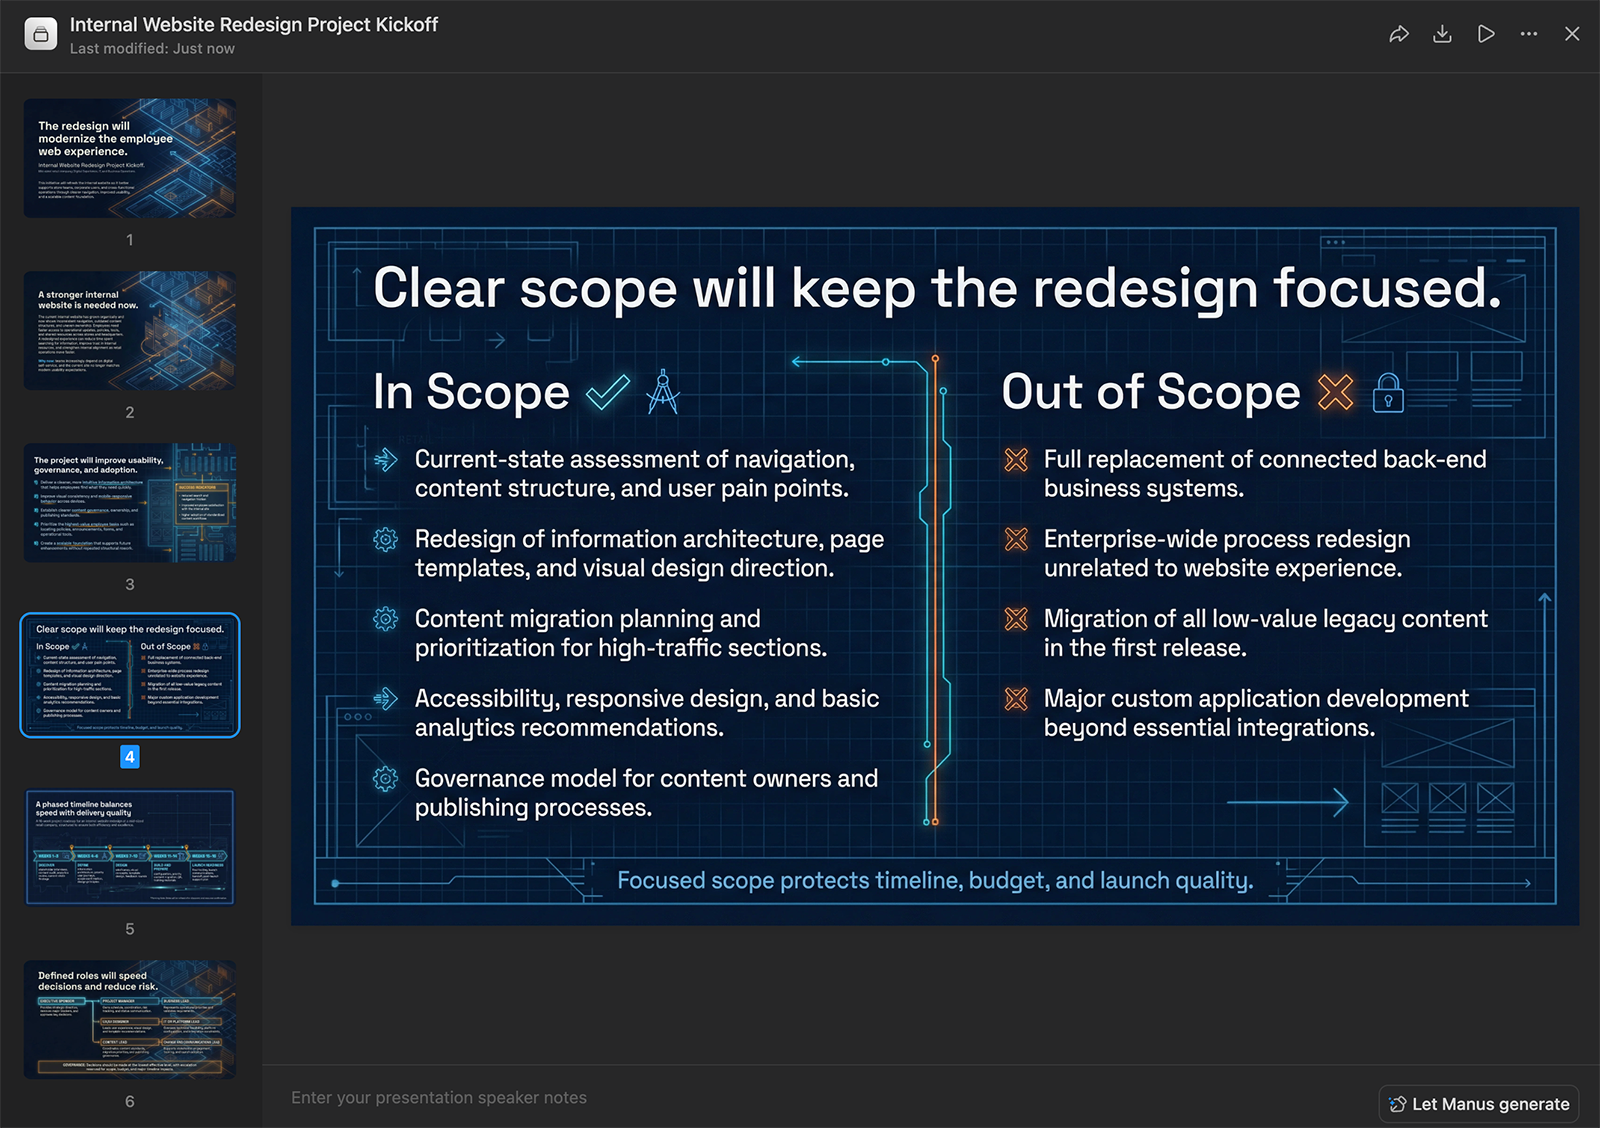Image resolution: width=1600 pixels, height=1128 pixels.
Task: Click the share arrow icon
Action: tap(1399, 34)
